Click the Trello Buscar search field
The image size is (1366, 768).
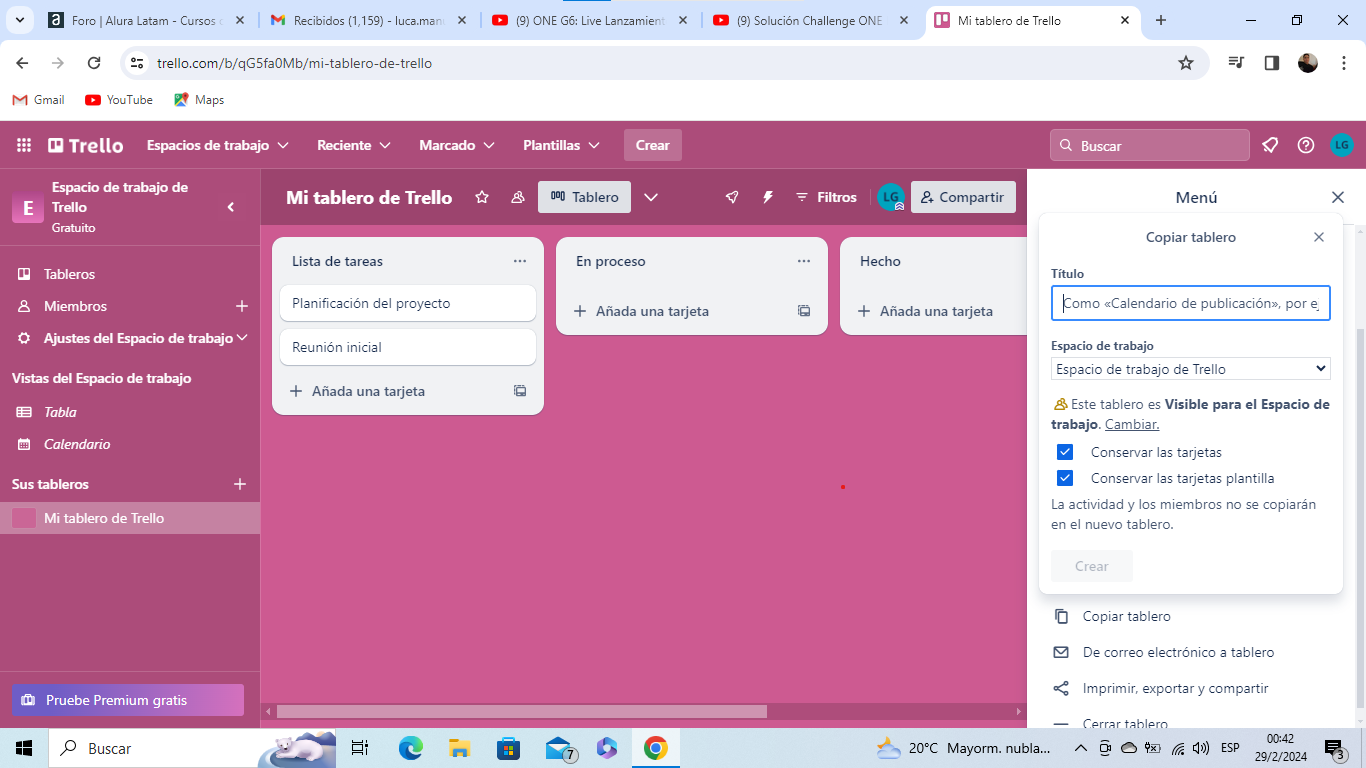(x=1150, y=145)
